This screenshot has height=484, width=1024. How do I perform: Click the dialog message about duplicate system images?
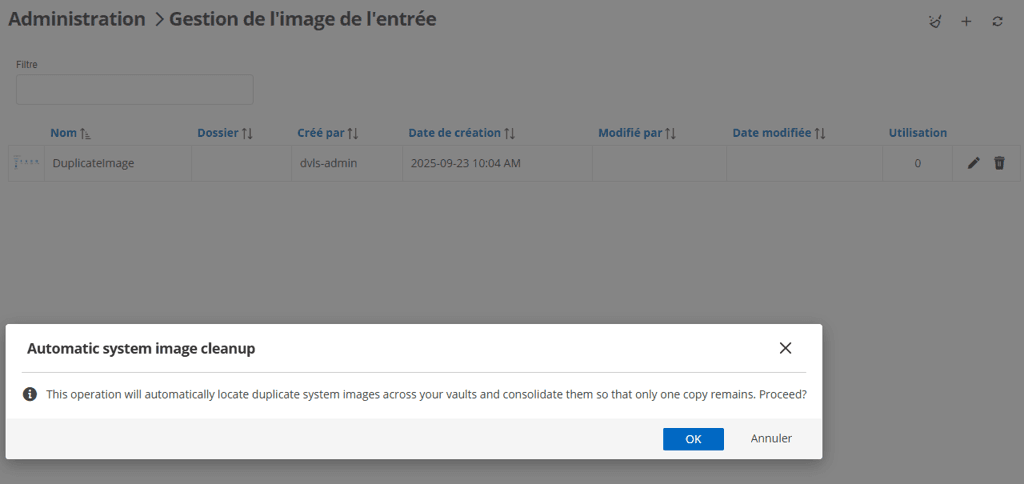tap(424, 395)
